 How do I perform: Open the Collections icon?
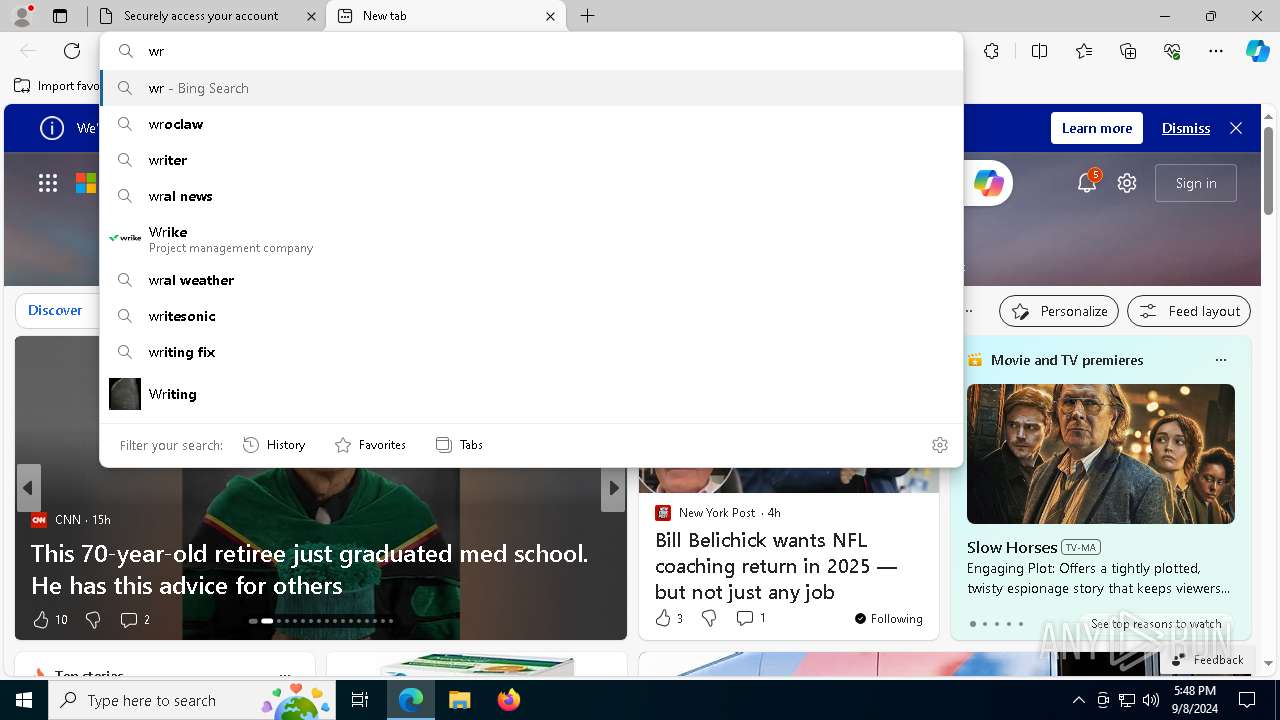pyautogui.click(x=1128, y=51)
